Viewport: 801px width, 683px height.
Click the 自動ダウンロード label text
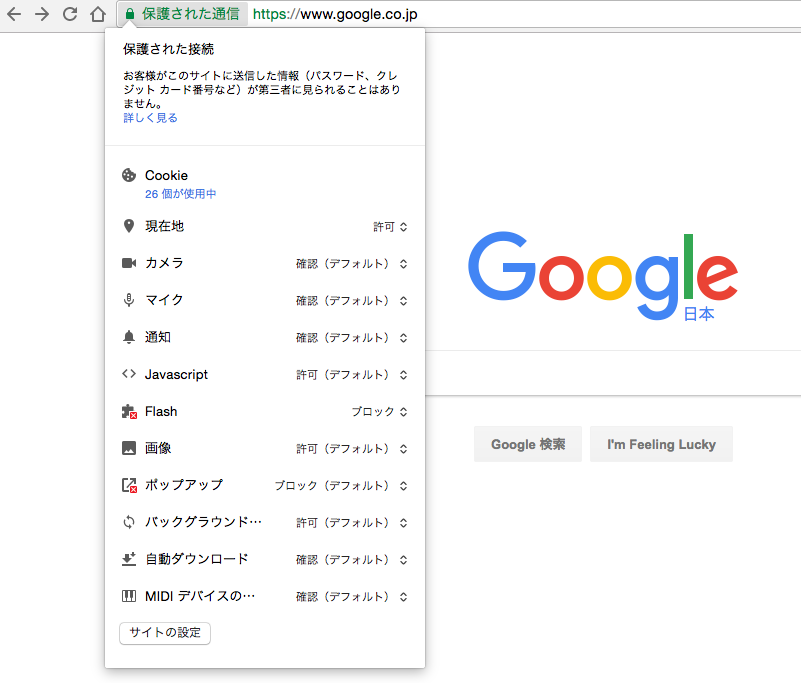pyautogui.click(x=197, y=559)
